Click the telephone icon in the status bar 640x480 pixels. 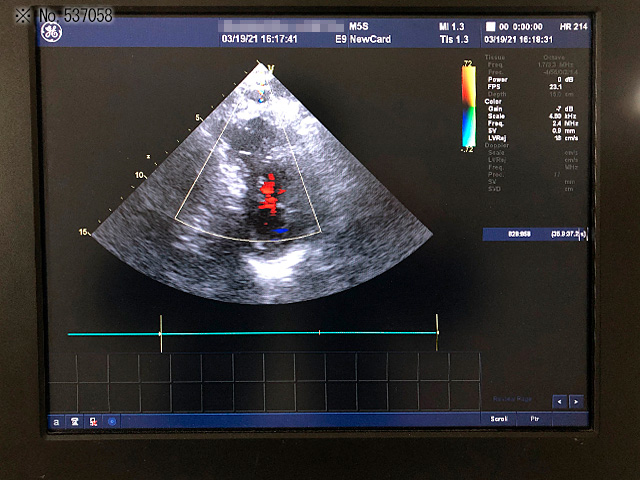tap(75, 422)
